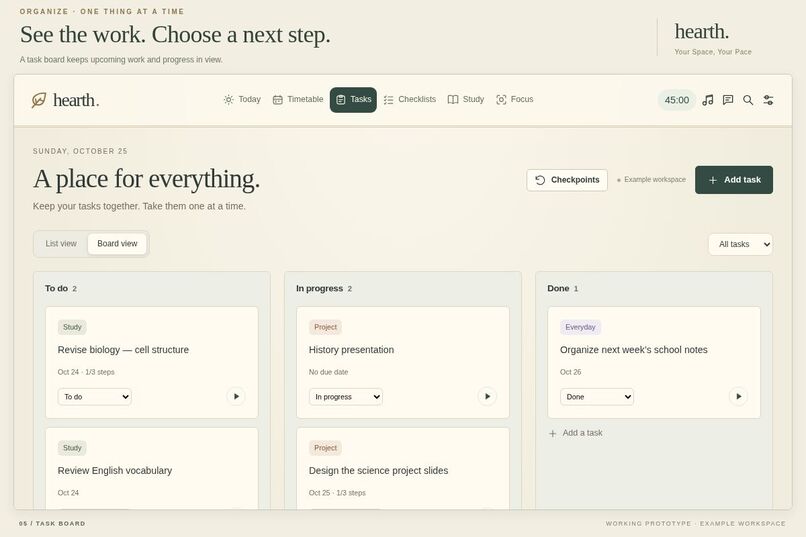Click the Add task button
Viewport: 806px width, 537px height.
(x=734, y=180)
